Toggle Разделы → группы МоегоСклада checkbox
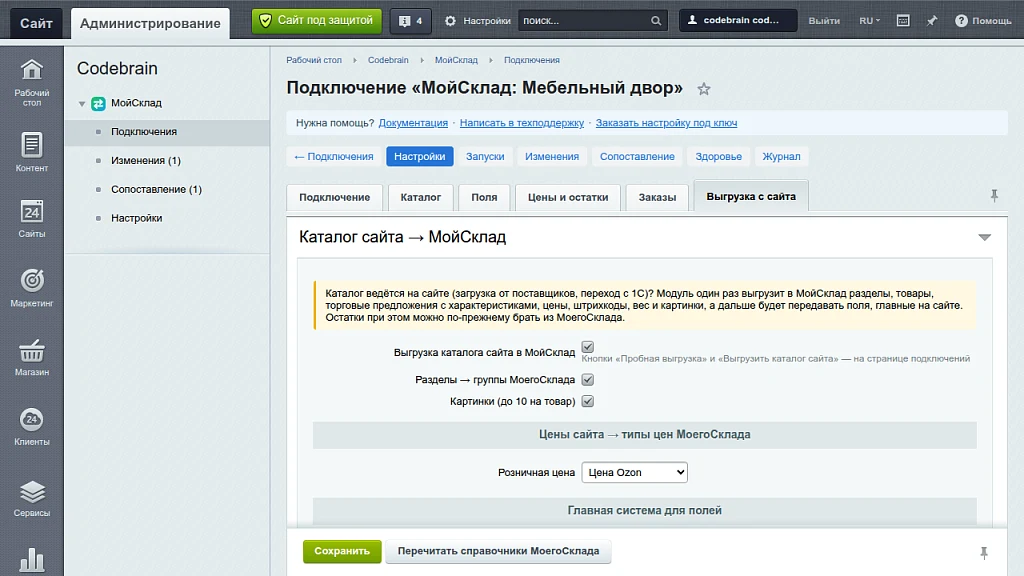This screenshot has width=1024, height=576. [588, 379]
